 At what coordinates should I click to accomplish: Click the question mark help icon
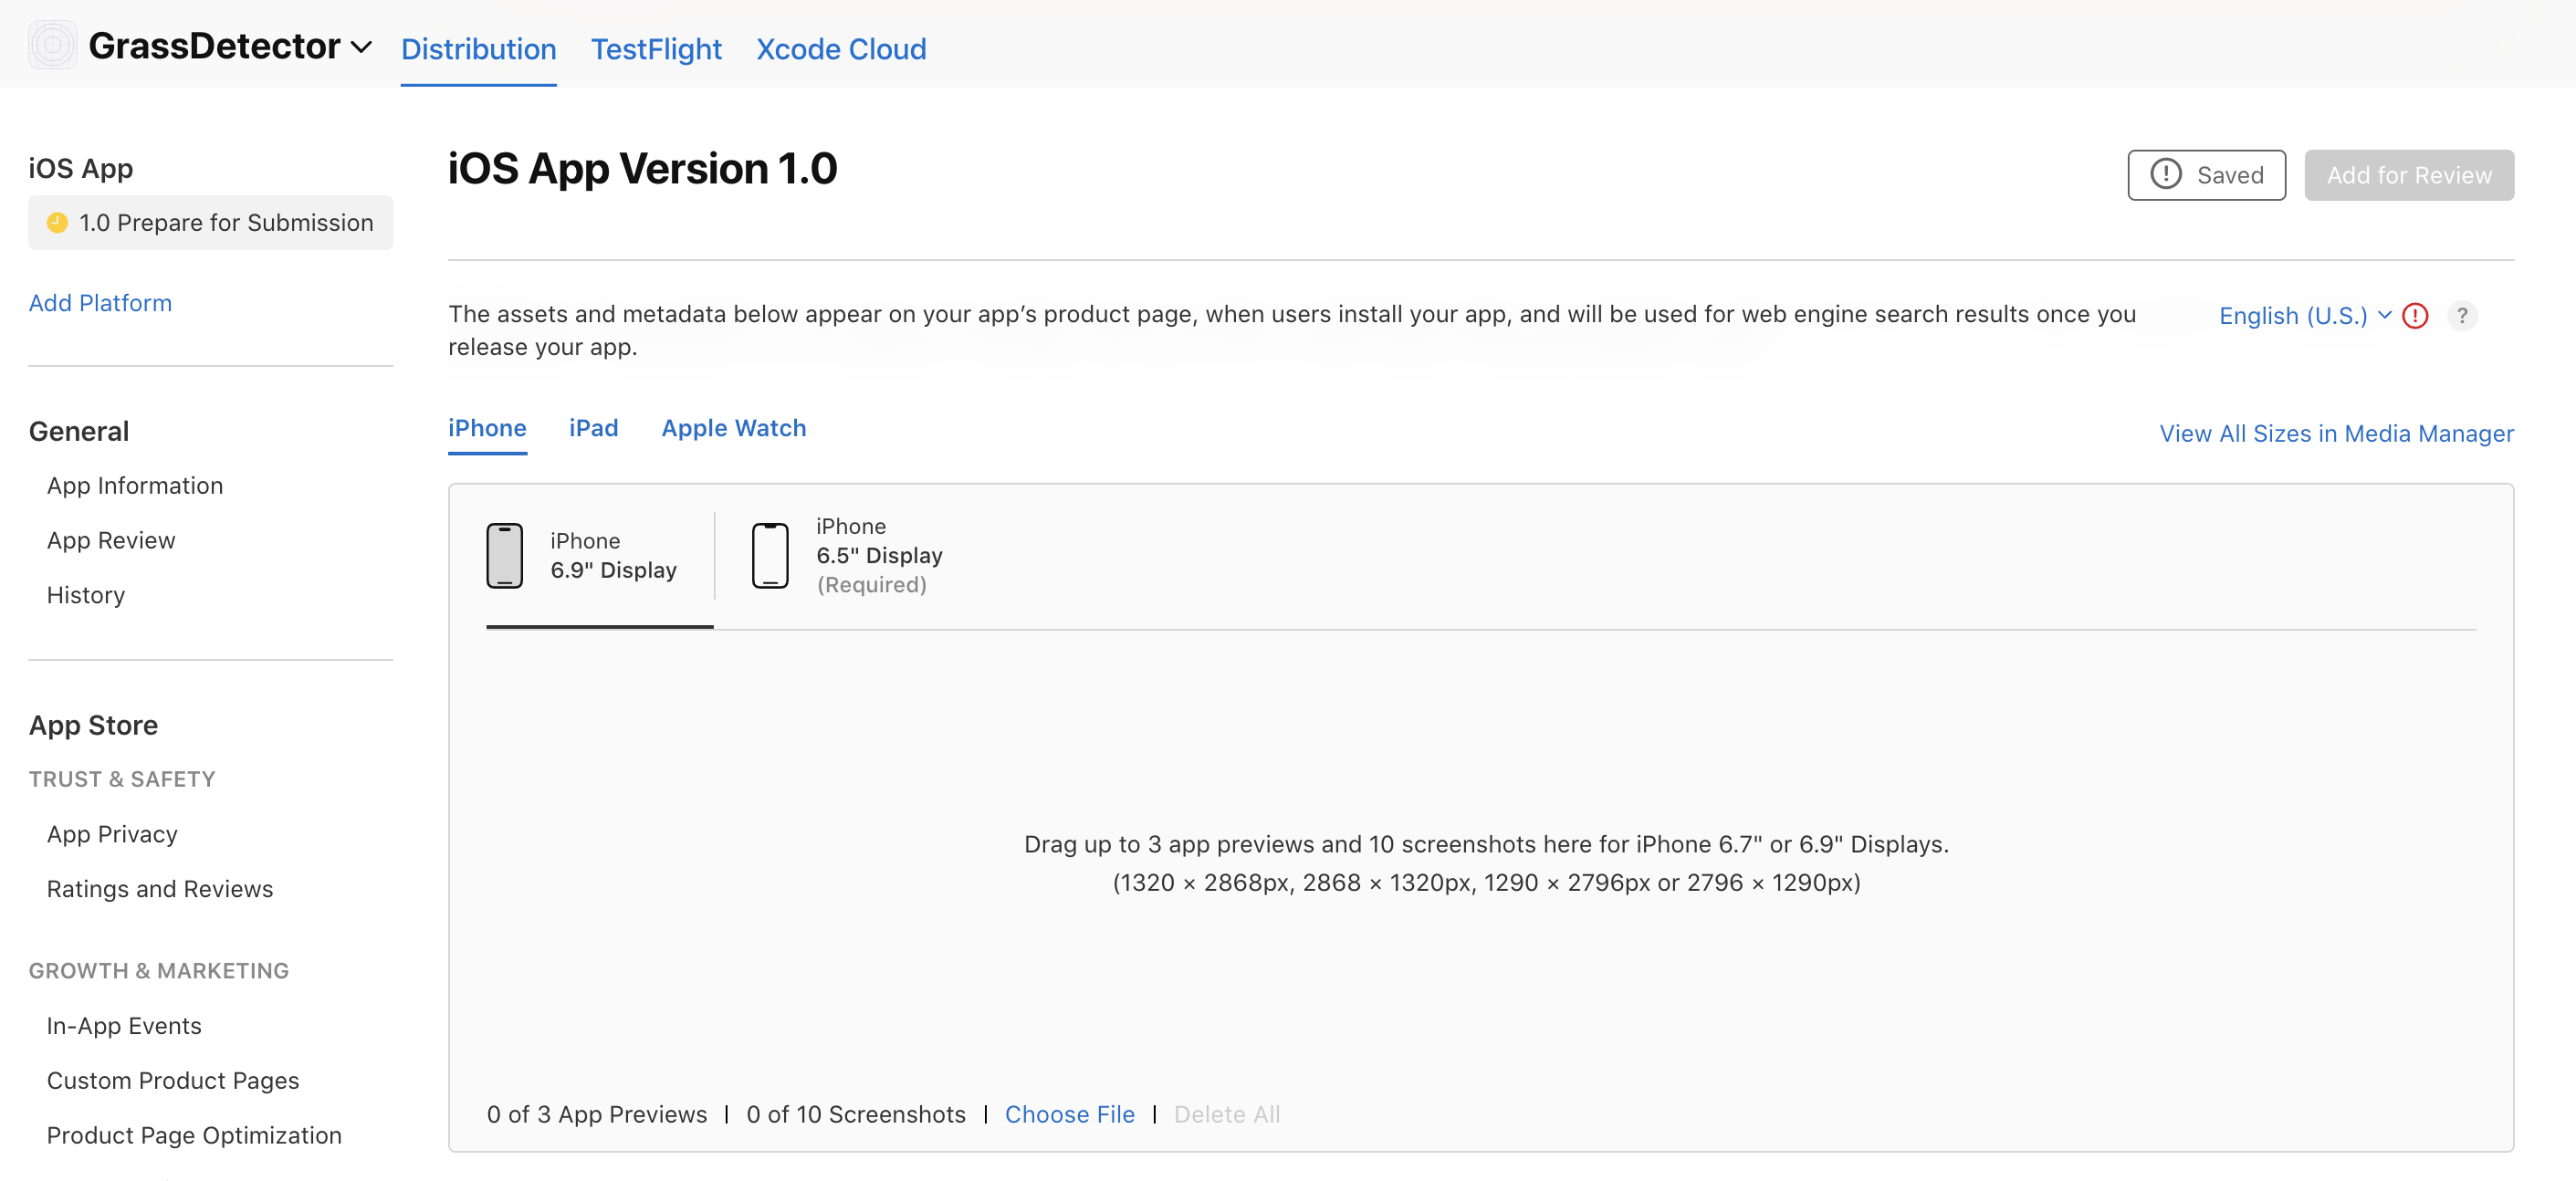[x=2461, y=316]
